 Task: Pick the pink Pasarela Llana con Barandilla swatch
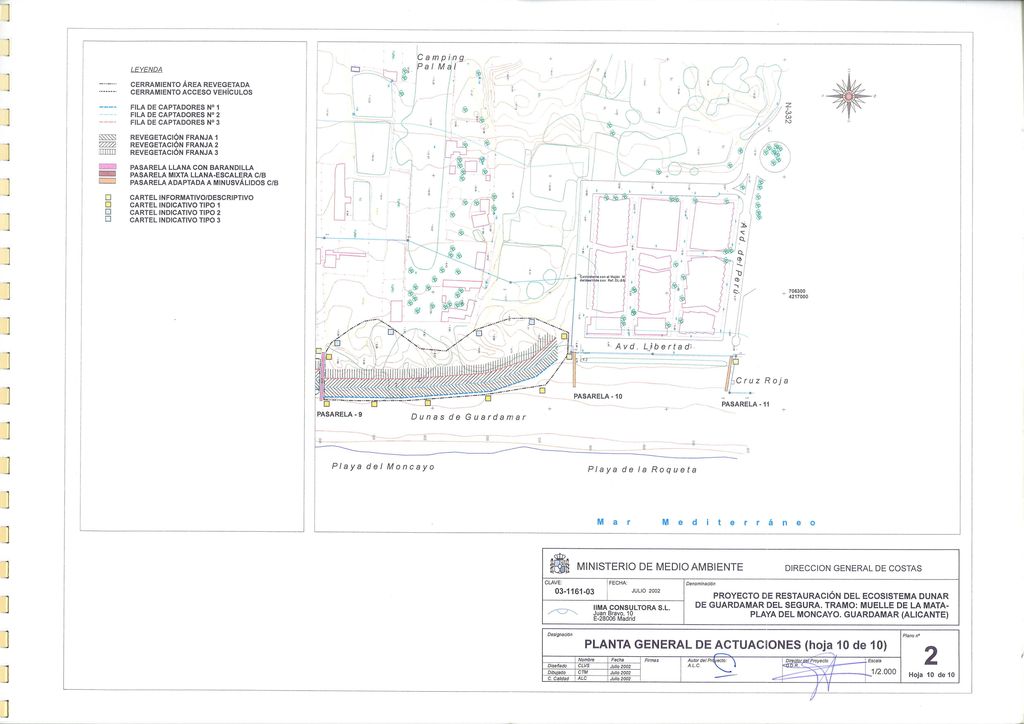click(109, 167)
